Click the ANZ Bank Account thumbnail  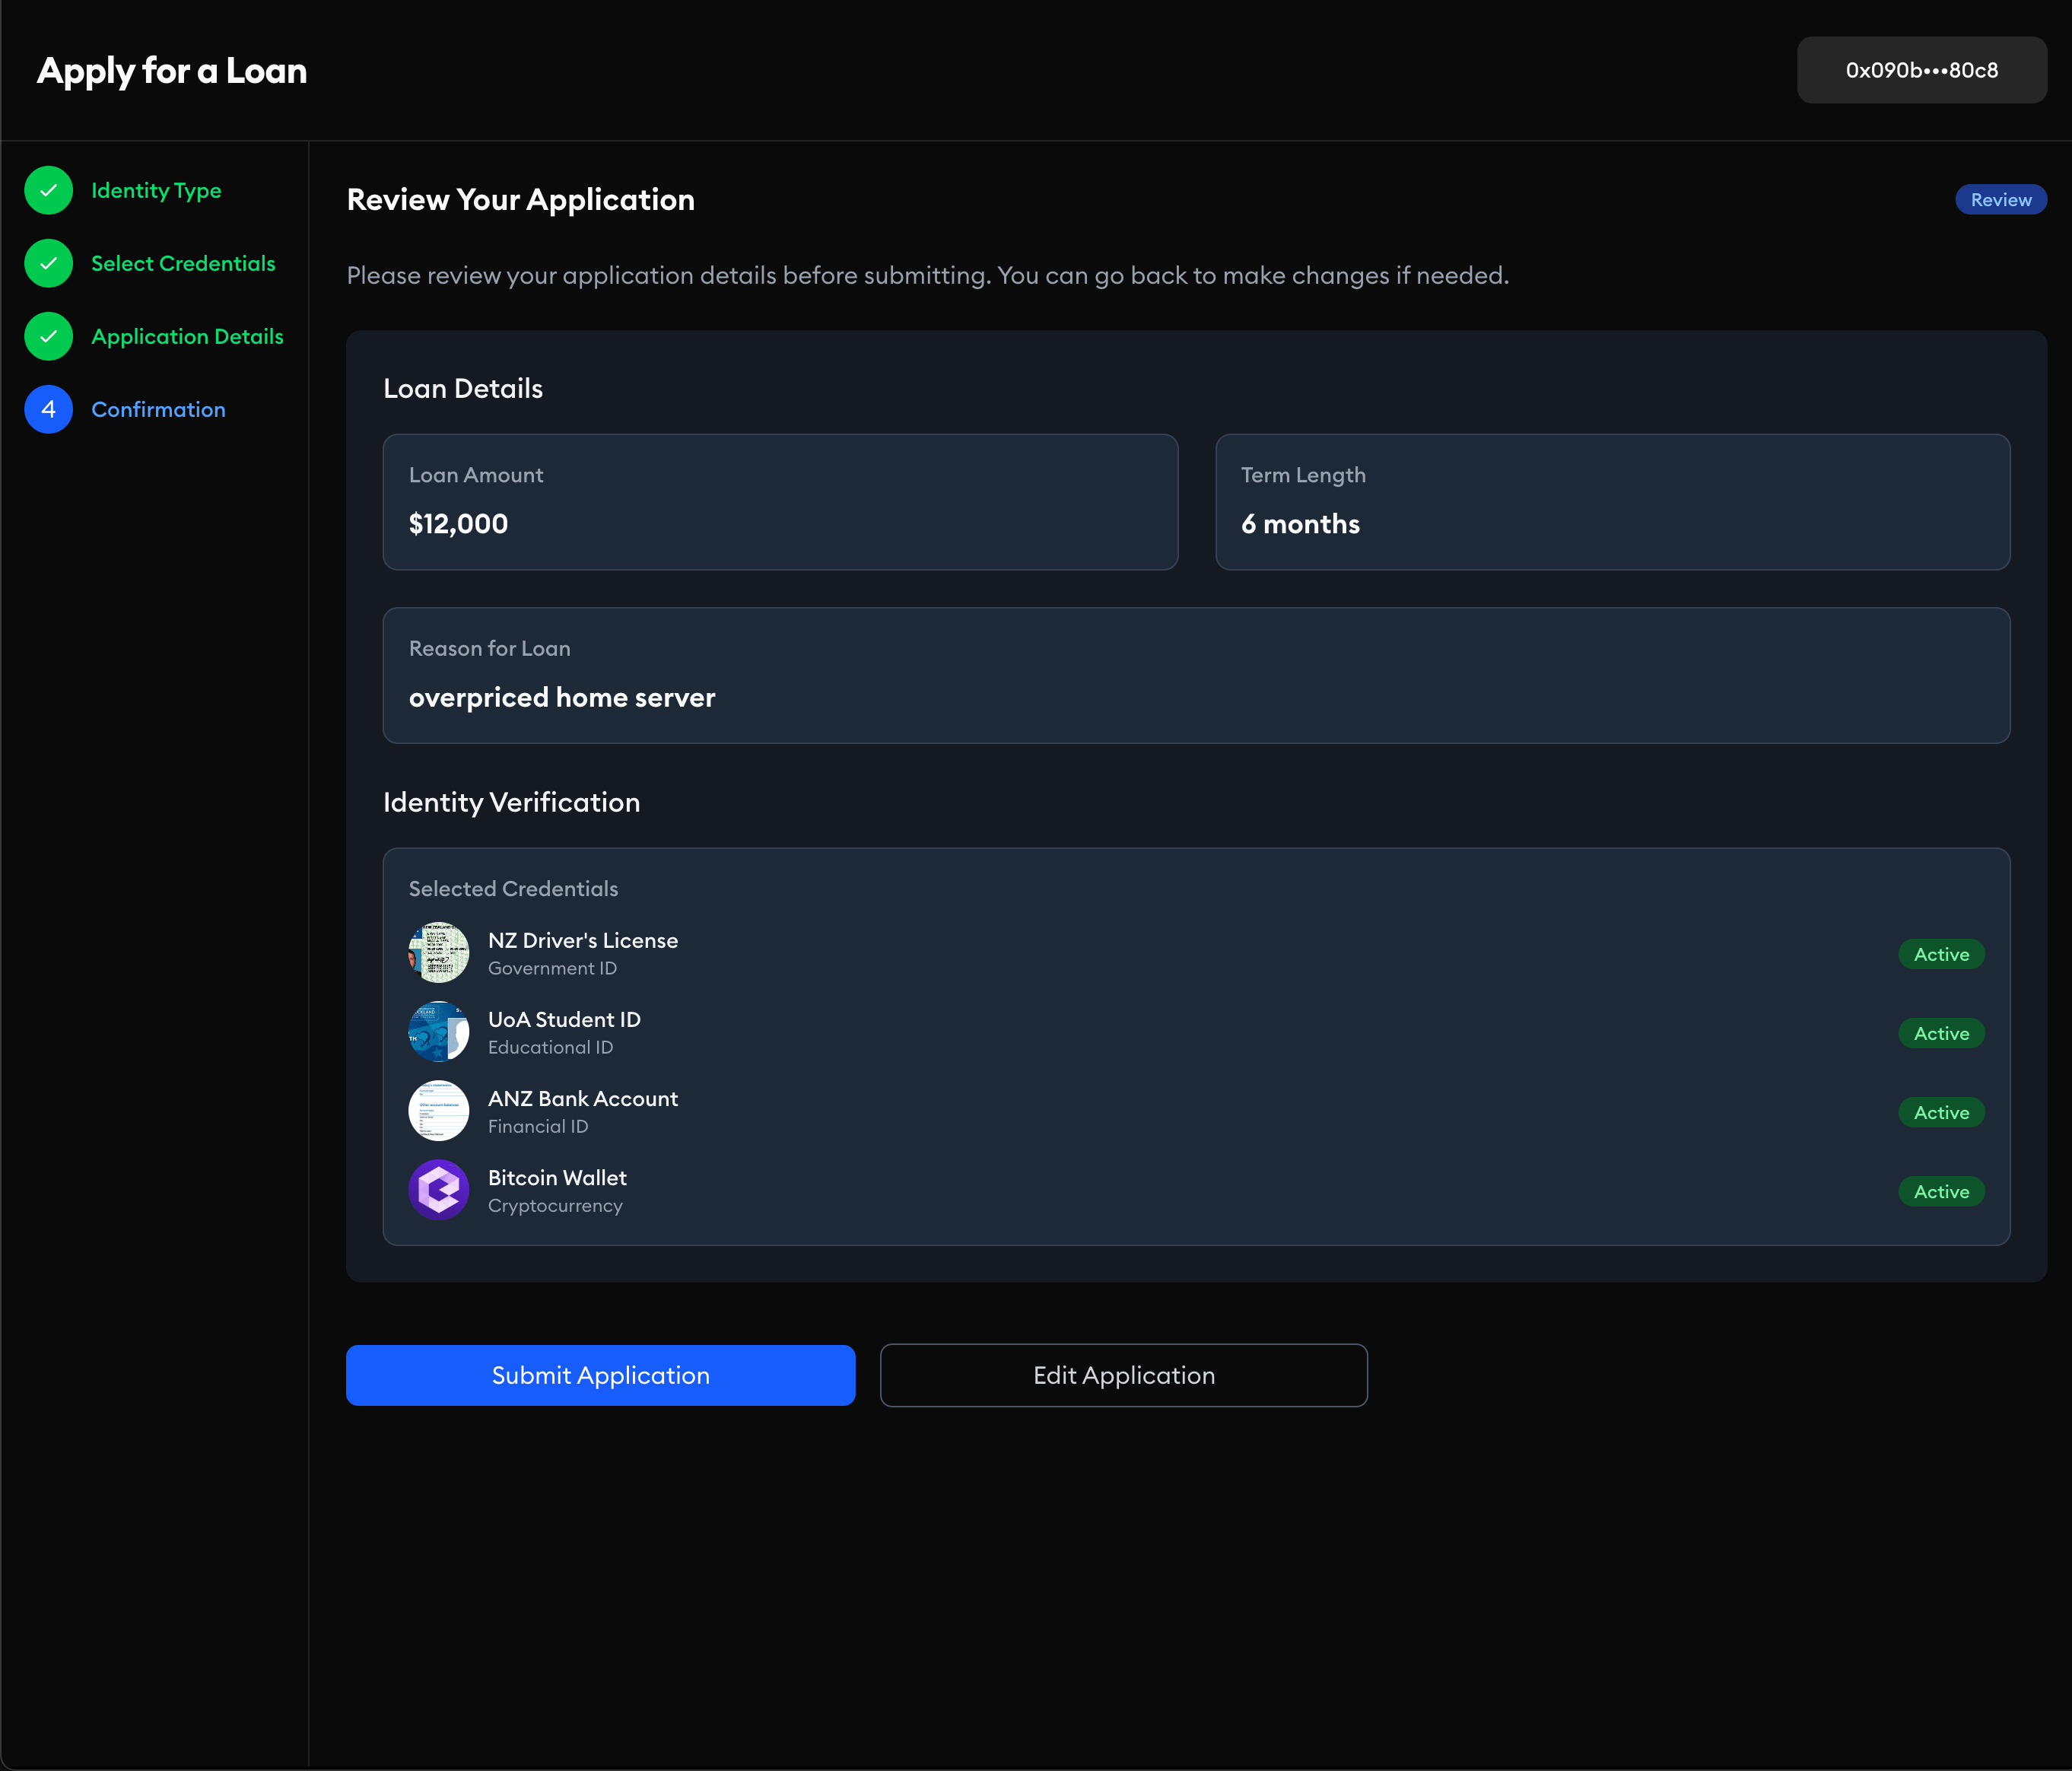pyautogui.click(x=438, y=1110)
